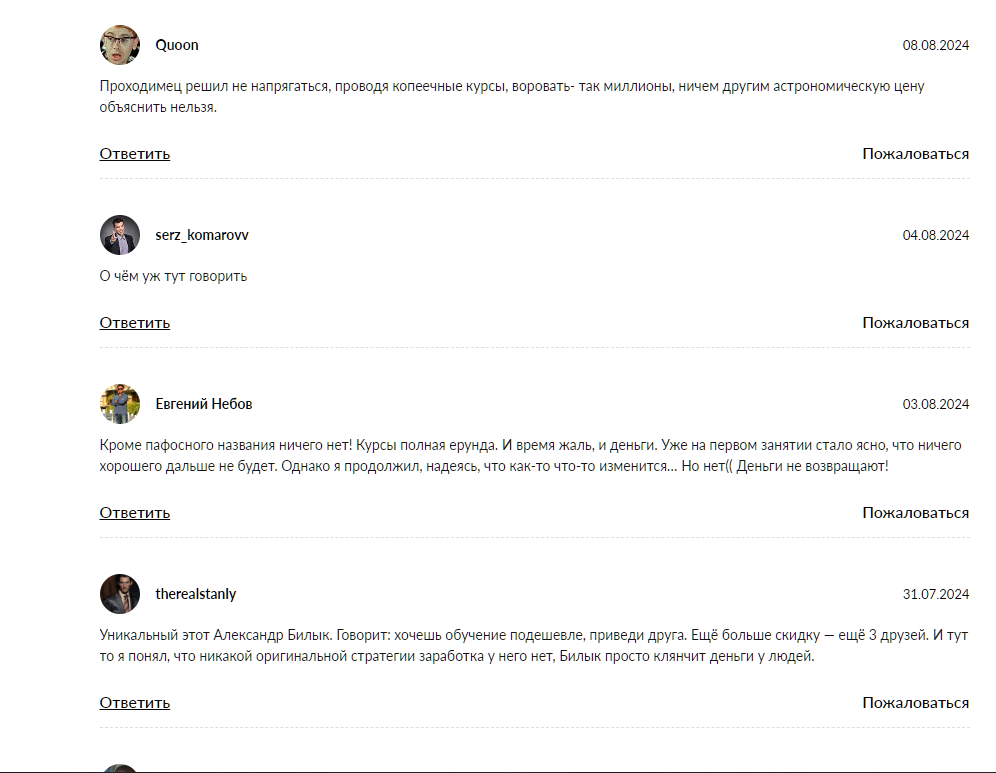The height and width of the screenshot is (773, 996).
Task: Click the 08.08.2024 comment date
Action: click(x=935, y=45)
